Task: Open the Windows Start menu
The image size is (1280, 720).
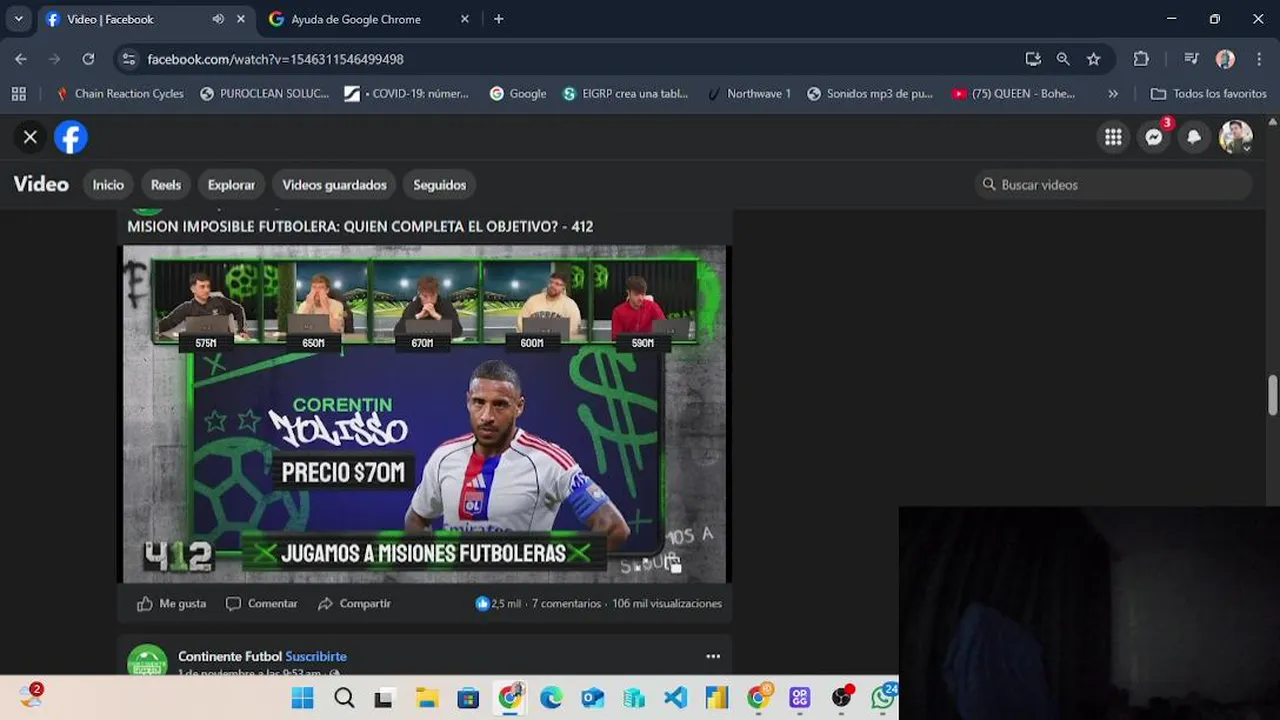Action: (x=302, y=698)
